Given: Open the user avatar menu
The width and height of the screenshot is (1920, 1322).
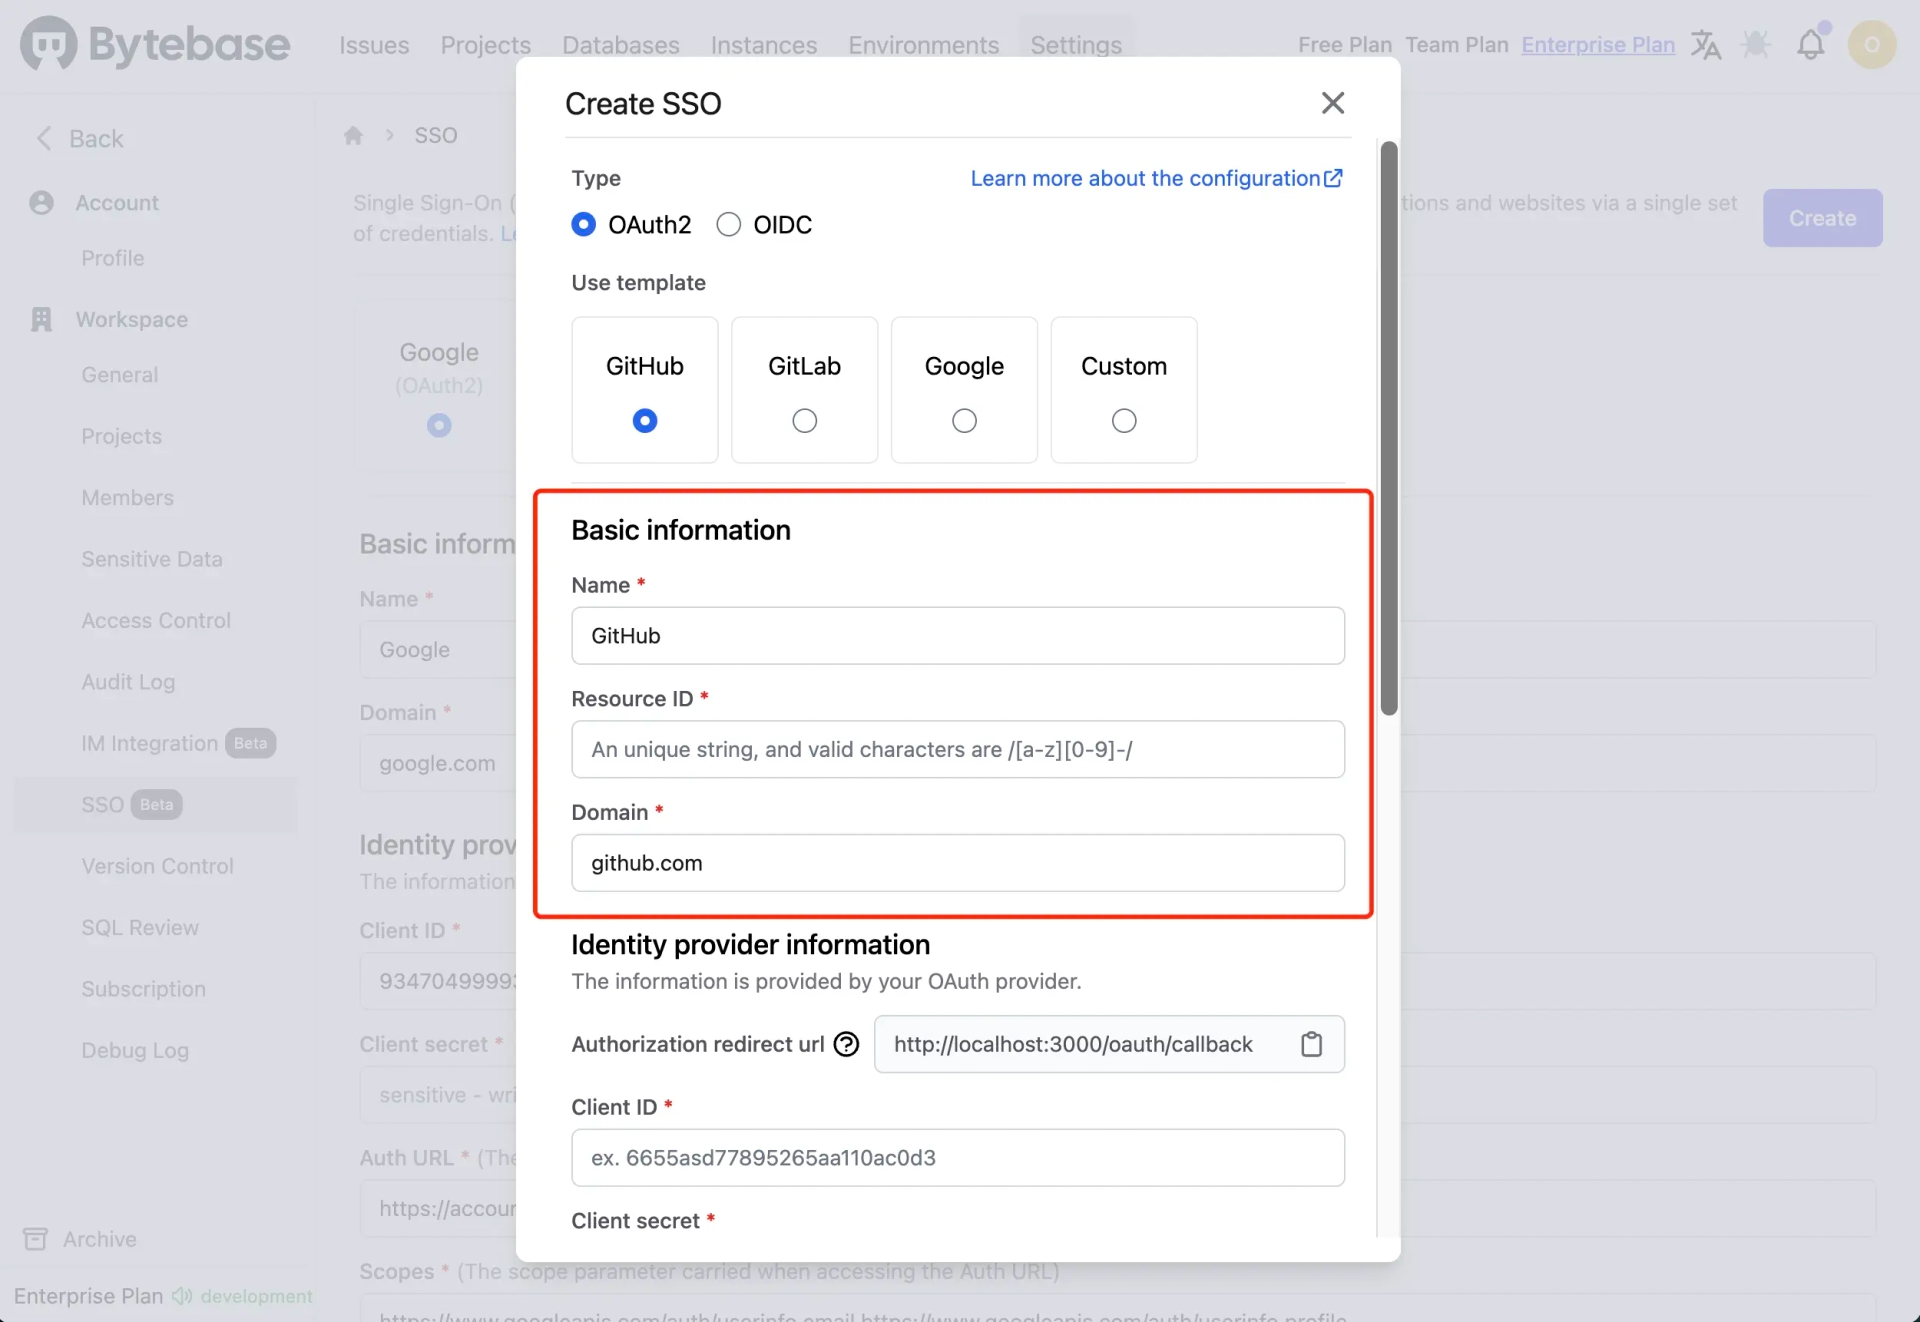Looking at the screenshot, I should pyautogui.click(x=1872, y=45).
